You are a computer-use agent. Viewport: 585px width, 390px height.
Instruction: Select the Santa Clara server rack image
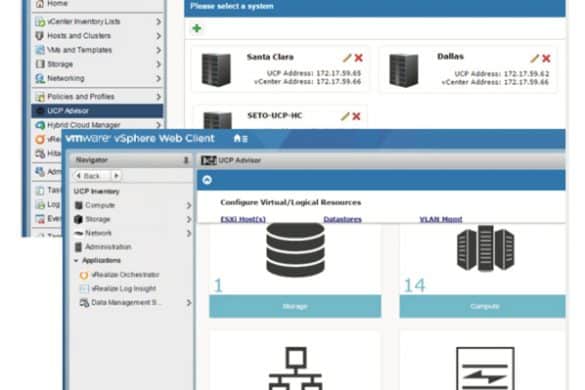point(216,70)
